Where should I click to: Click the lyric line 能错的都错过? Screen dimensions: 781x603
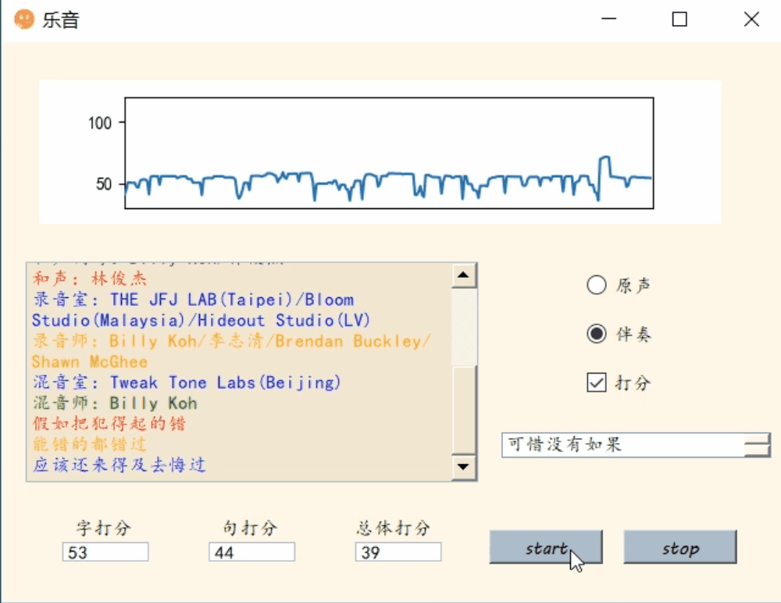click(x=90, y=444)
